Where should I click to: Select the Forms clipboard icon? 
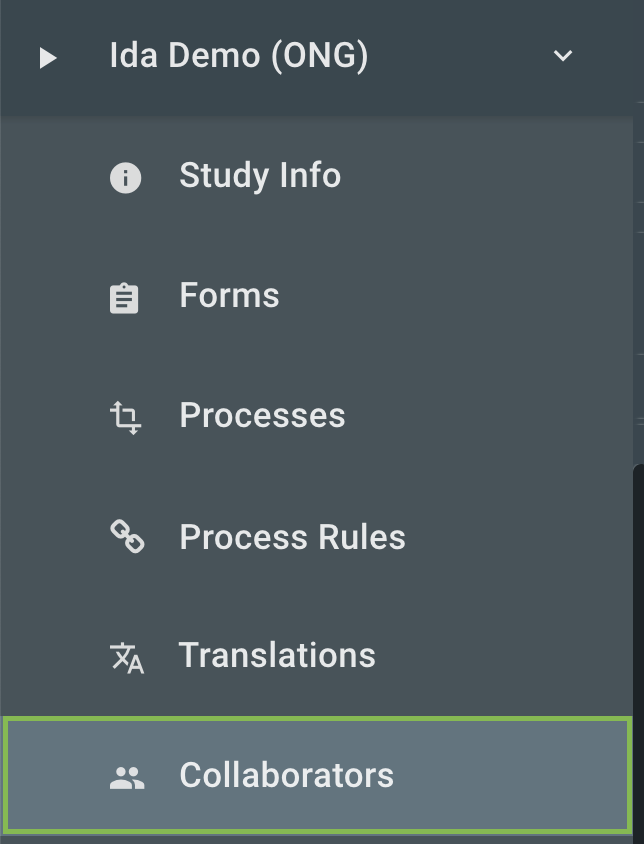pos(124,296)
